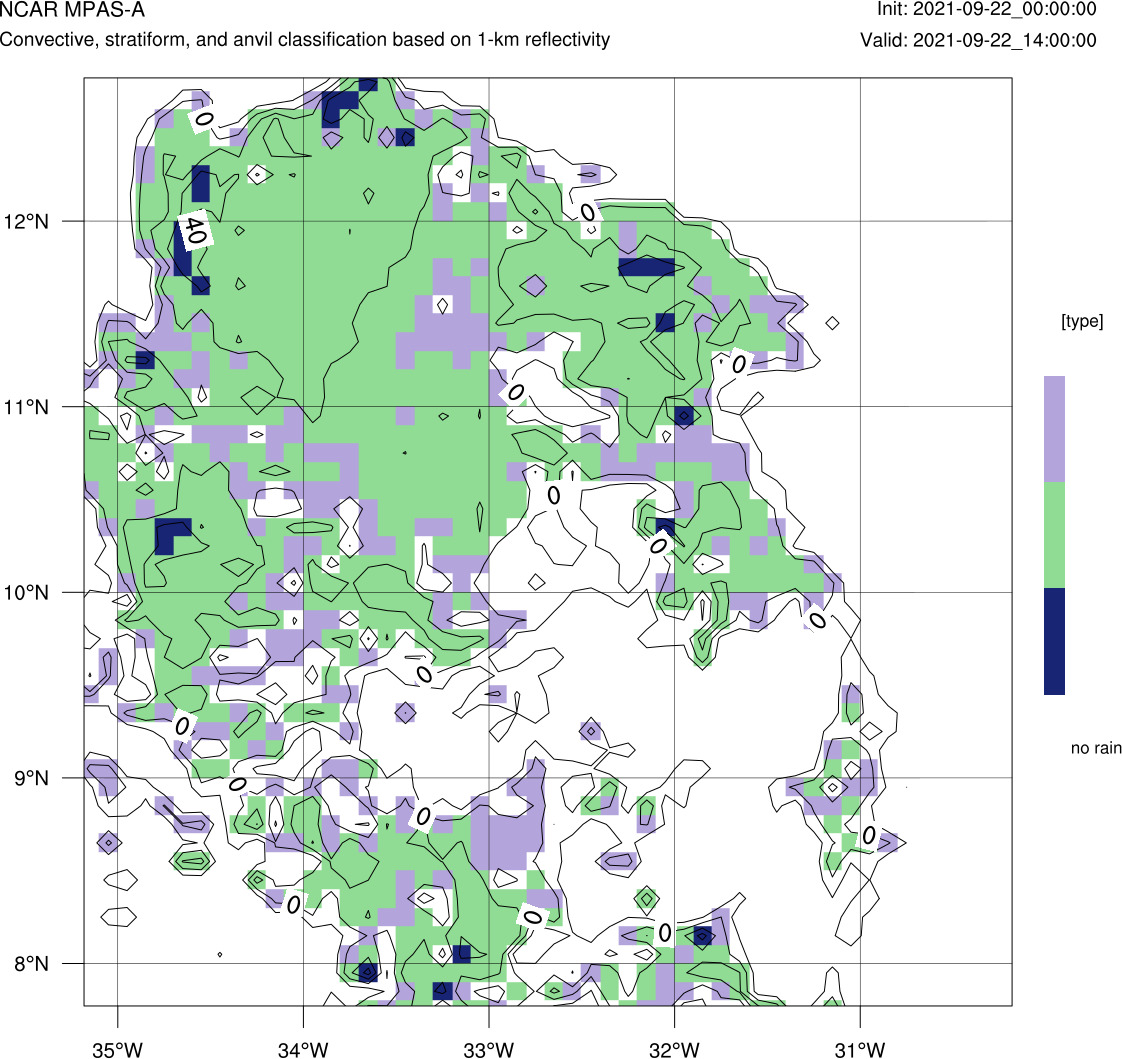Click the "40" contour label
Viewport: 1122px width, 1059px height.
tap(195, 230)
